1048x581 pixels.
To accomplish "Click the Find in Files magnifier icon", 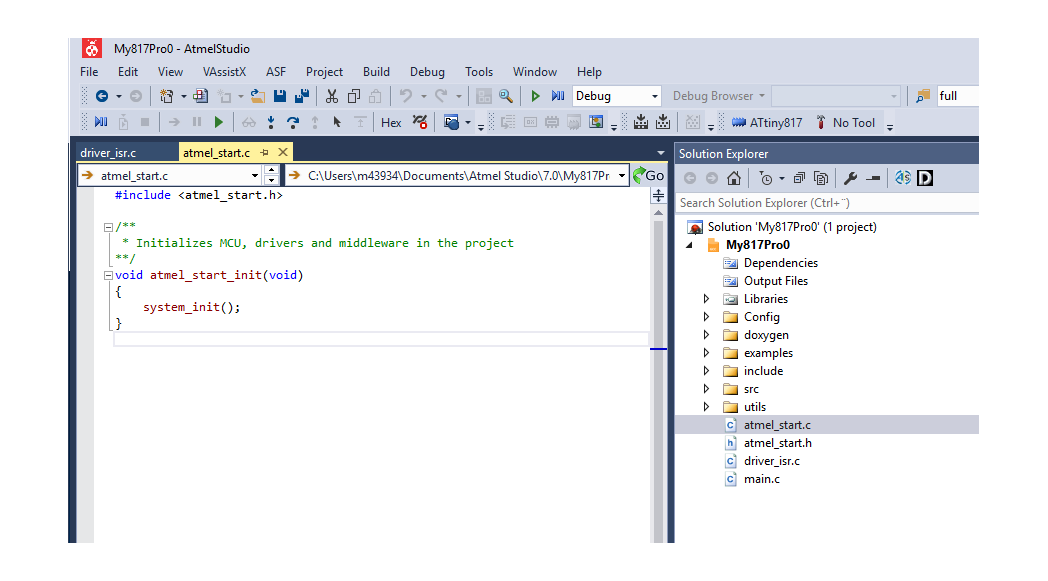I will click(x=506, y=96).
